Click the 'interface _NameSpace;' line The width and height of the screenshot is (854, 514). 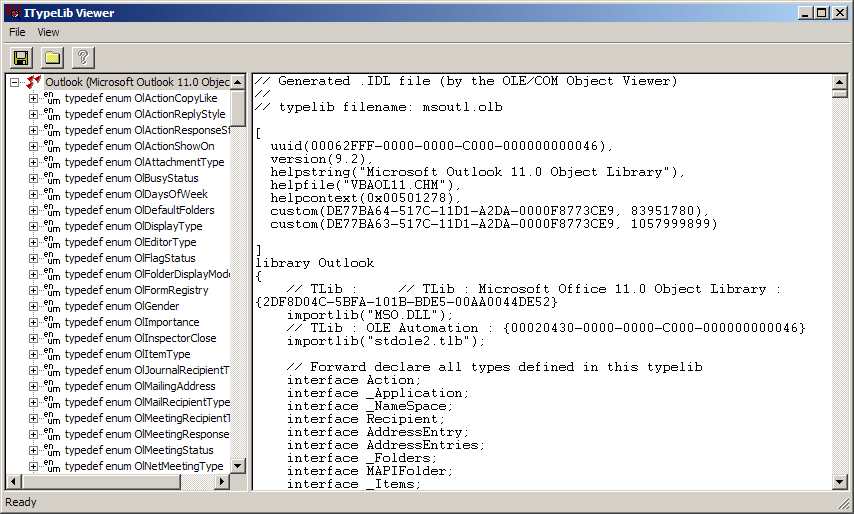coord(370,406)
